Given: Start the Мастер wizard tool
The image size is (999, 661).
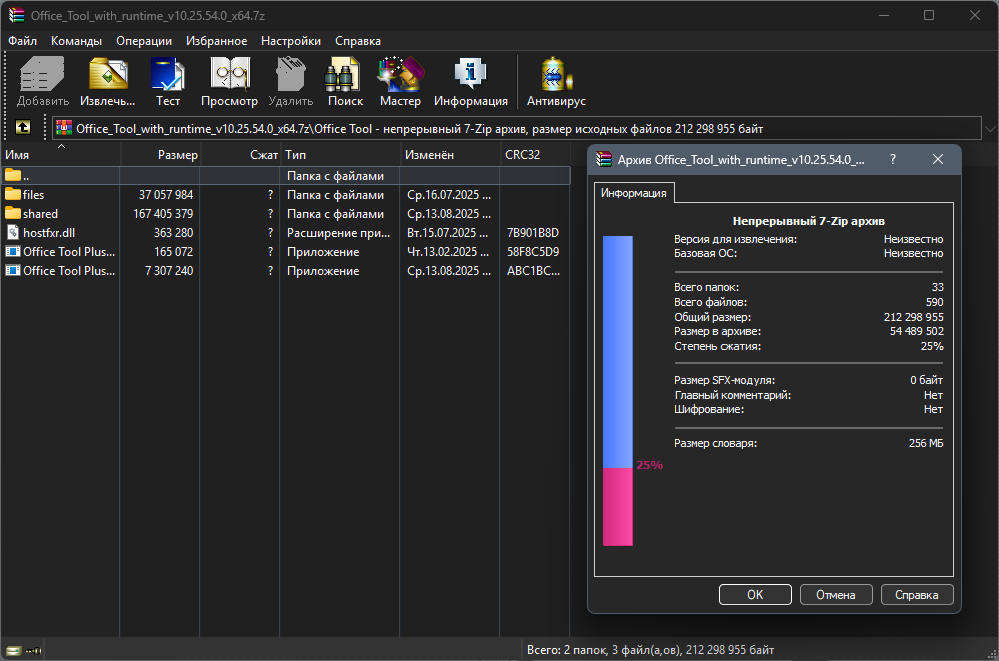Looking at the screenshot, I should 400,74.
